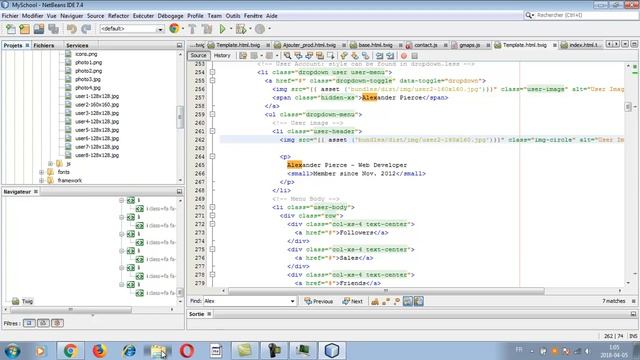
Task: Open the Fenêtre menu
Action: click(253, 16)
